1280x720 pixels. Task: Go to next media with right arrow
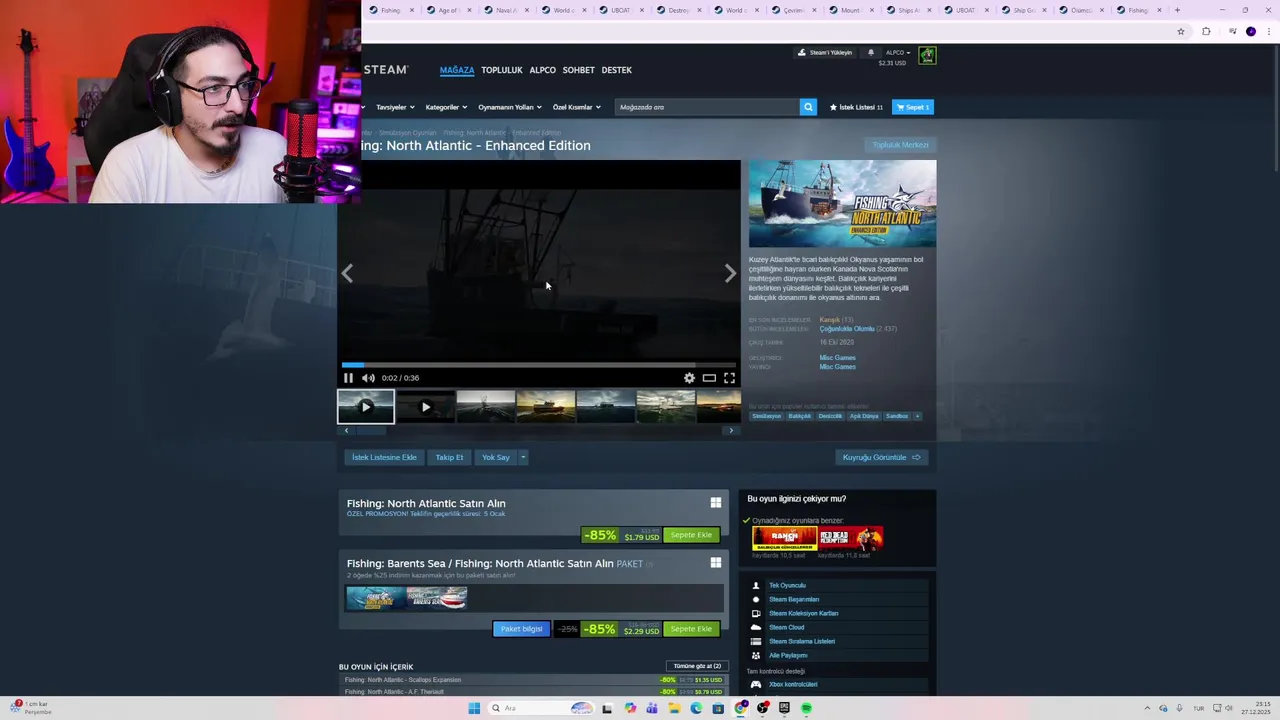pyautogui.click(x=730, y=274)
